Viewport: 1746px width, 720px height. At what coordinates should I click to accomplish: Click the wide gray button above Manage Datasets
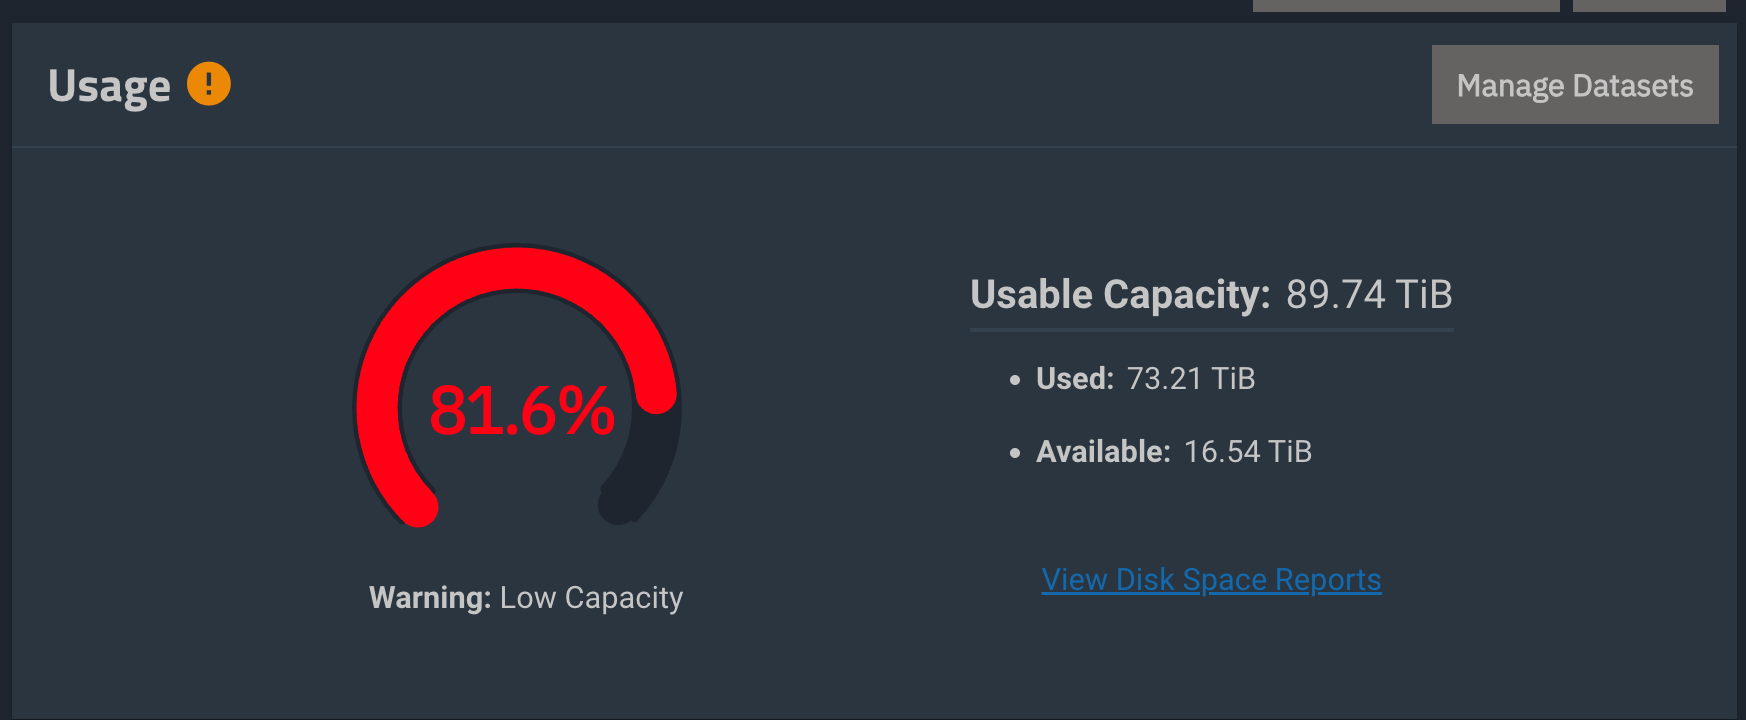1405,5
